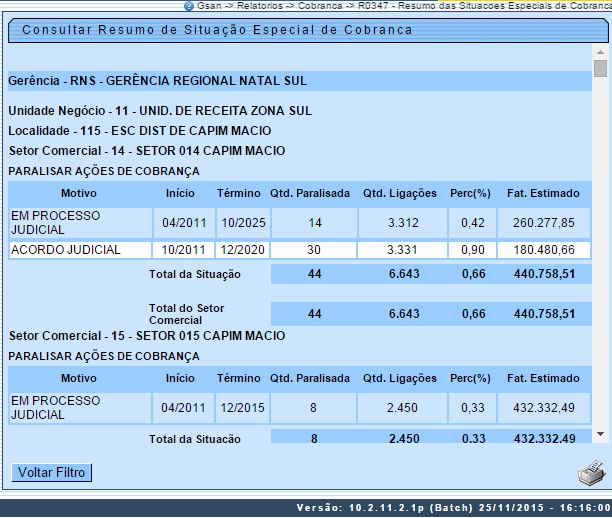Click Setor Comercial 15 section heading
Screen dimensions: 612x518
pos(146,335)
